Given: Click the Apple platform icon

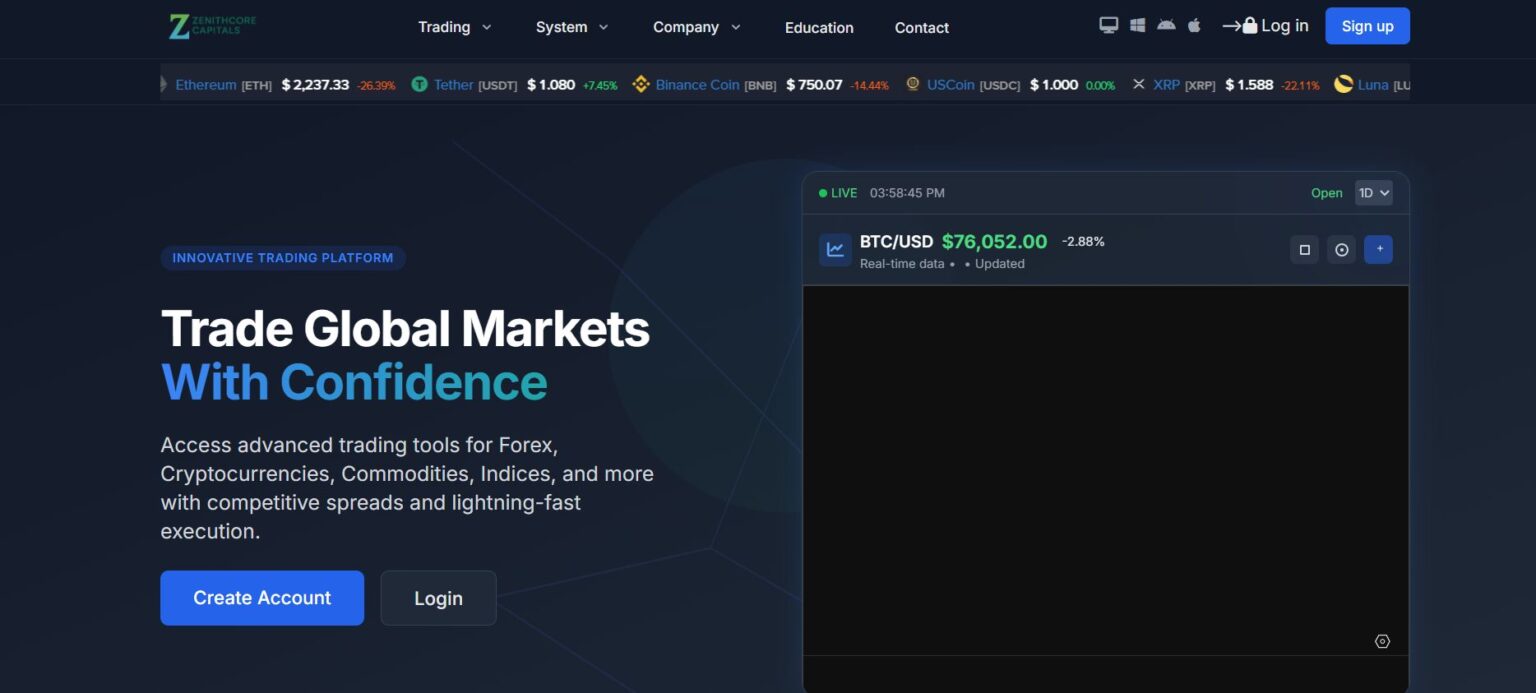Looking at the screenshot, I should coord(1194,26).
